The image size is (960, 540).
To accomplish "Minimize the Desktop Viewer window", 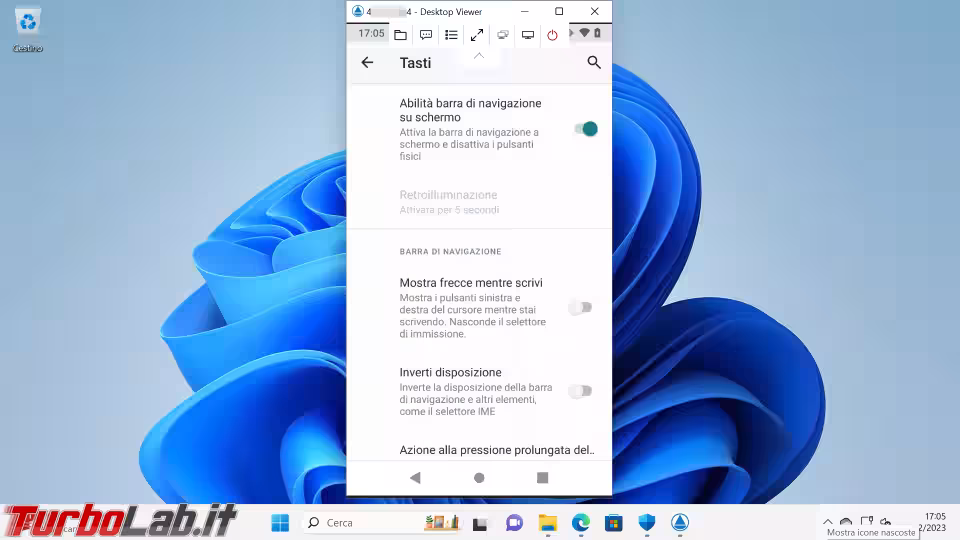I will [x=525, y=11].
